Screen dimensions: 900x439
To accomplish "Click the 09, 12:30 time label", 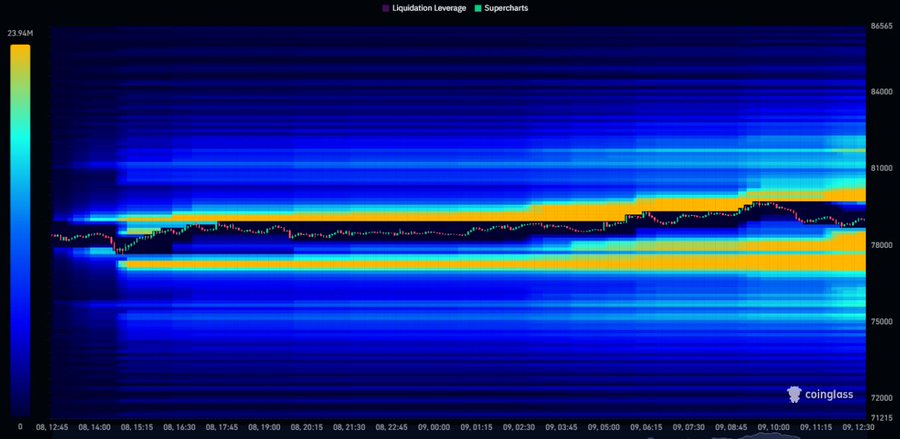I will pyautogui.click(x=859, y=428).
